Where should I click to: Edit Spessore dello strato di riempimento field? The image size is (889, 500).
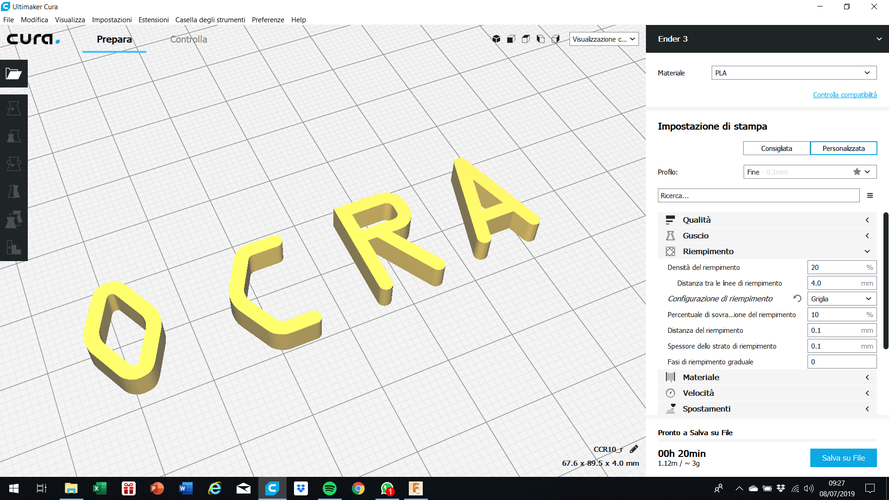pyautogui.click(x=841, y=346)
